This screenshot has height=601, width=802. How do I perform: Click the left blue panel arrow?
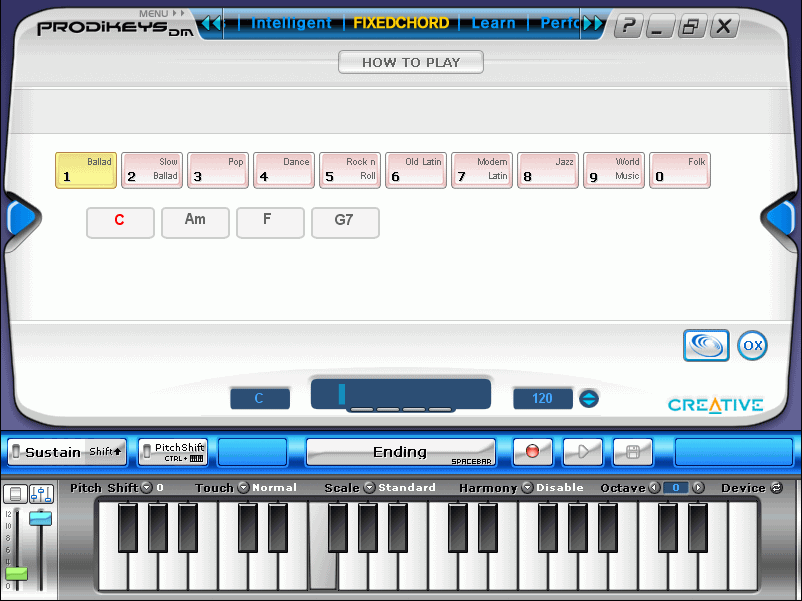click(21, 218)
